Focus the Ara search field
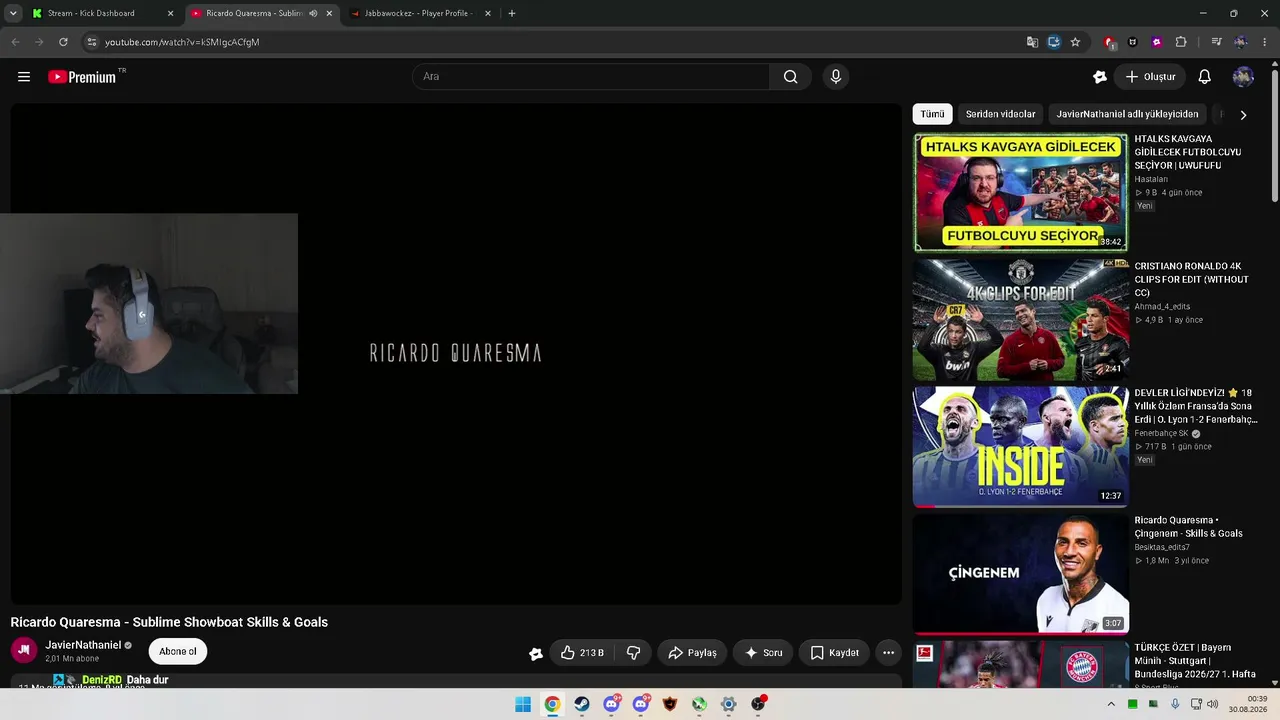 (x=591, y=77)
